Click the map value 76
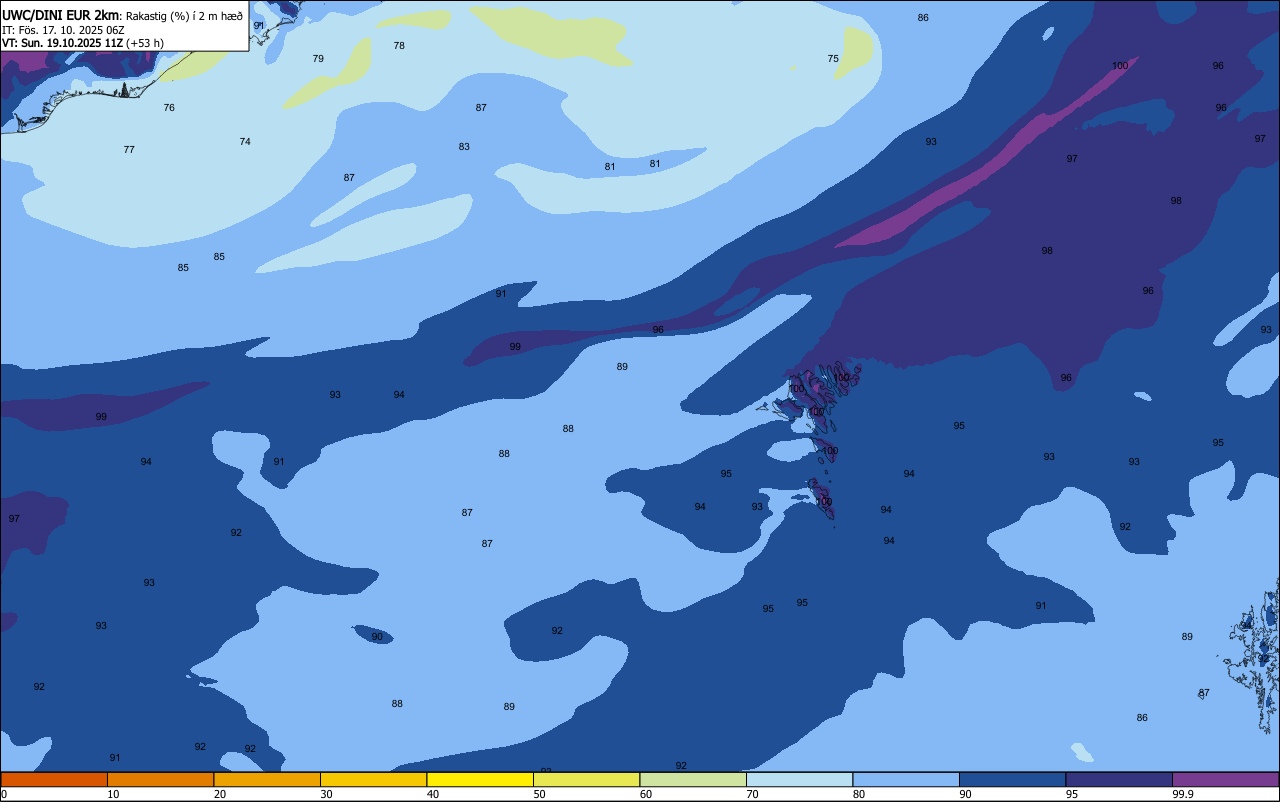Image resolution: width=1280 pixels, height=802 pixels. [169, 108]
